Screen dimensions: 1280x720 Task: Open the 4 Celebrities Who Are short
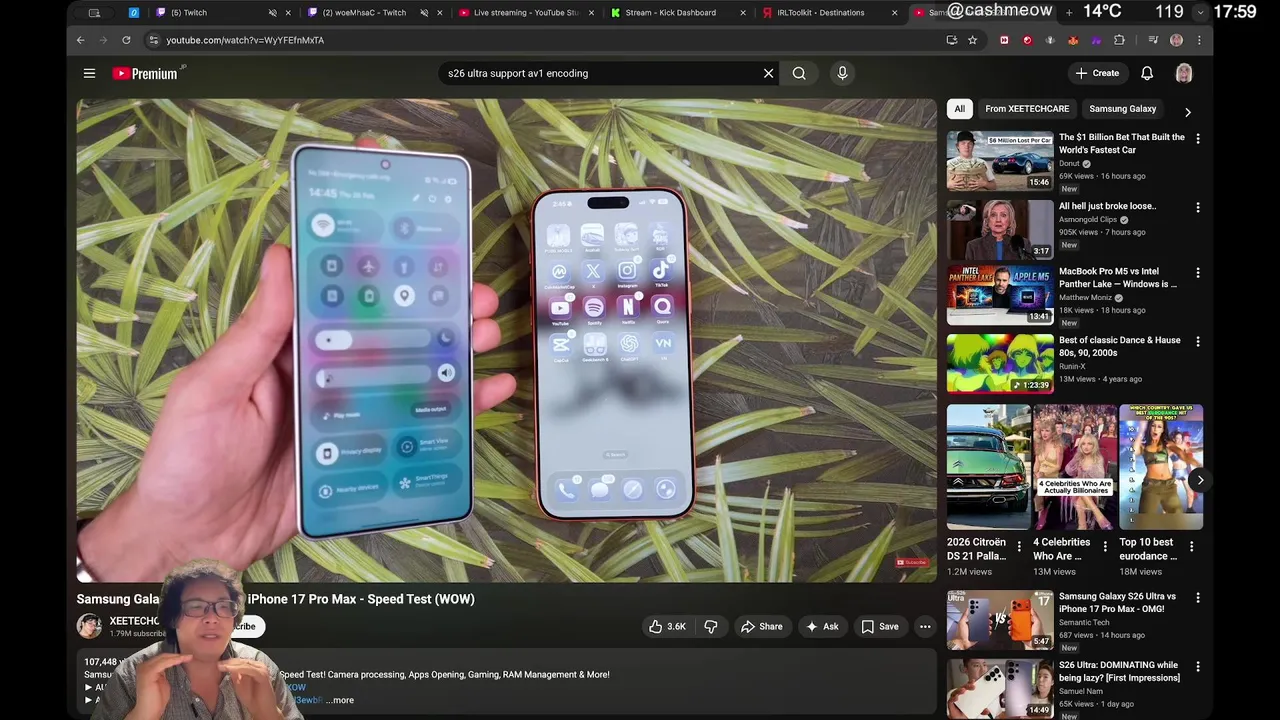(1075, 467)
